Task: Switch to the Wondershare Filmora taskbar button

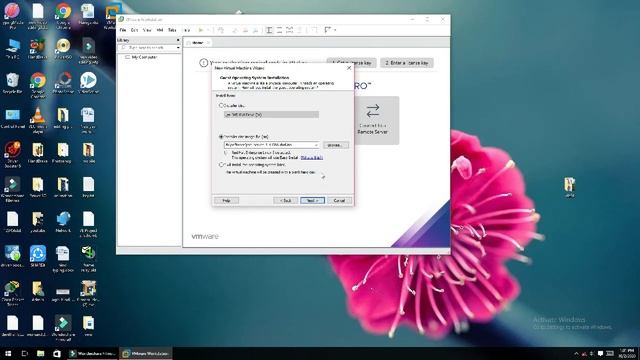Action: coord(92,353)
